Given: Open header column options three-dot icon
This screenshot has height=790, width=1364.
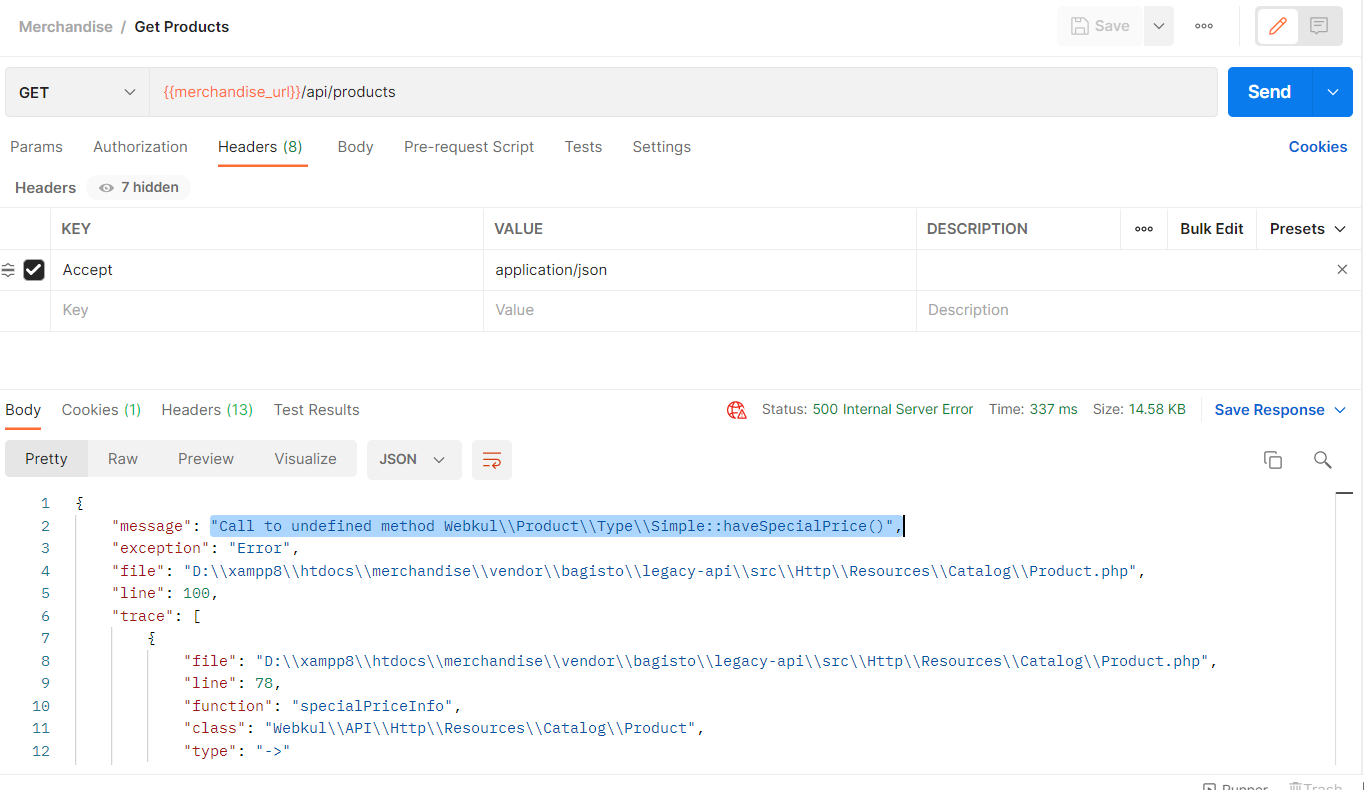Looking at the screenshot, I should point(1144,228).
